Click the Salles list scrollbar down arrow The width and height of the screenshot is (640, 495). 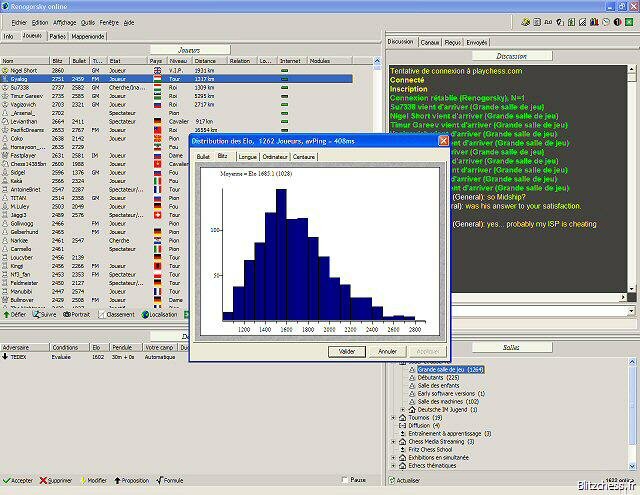pos(634,467)
